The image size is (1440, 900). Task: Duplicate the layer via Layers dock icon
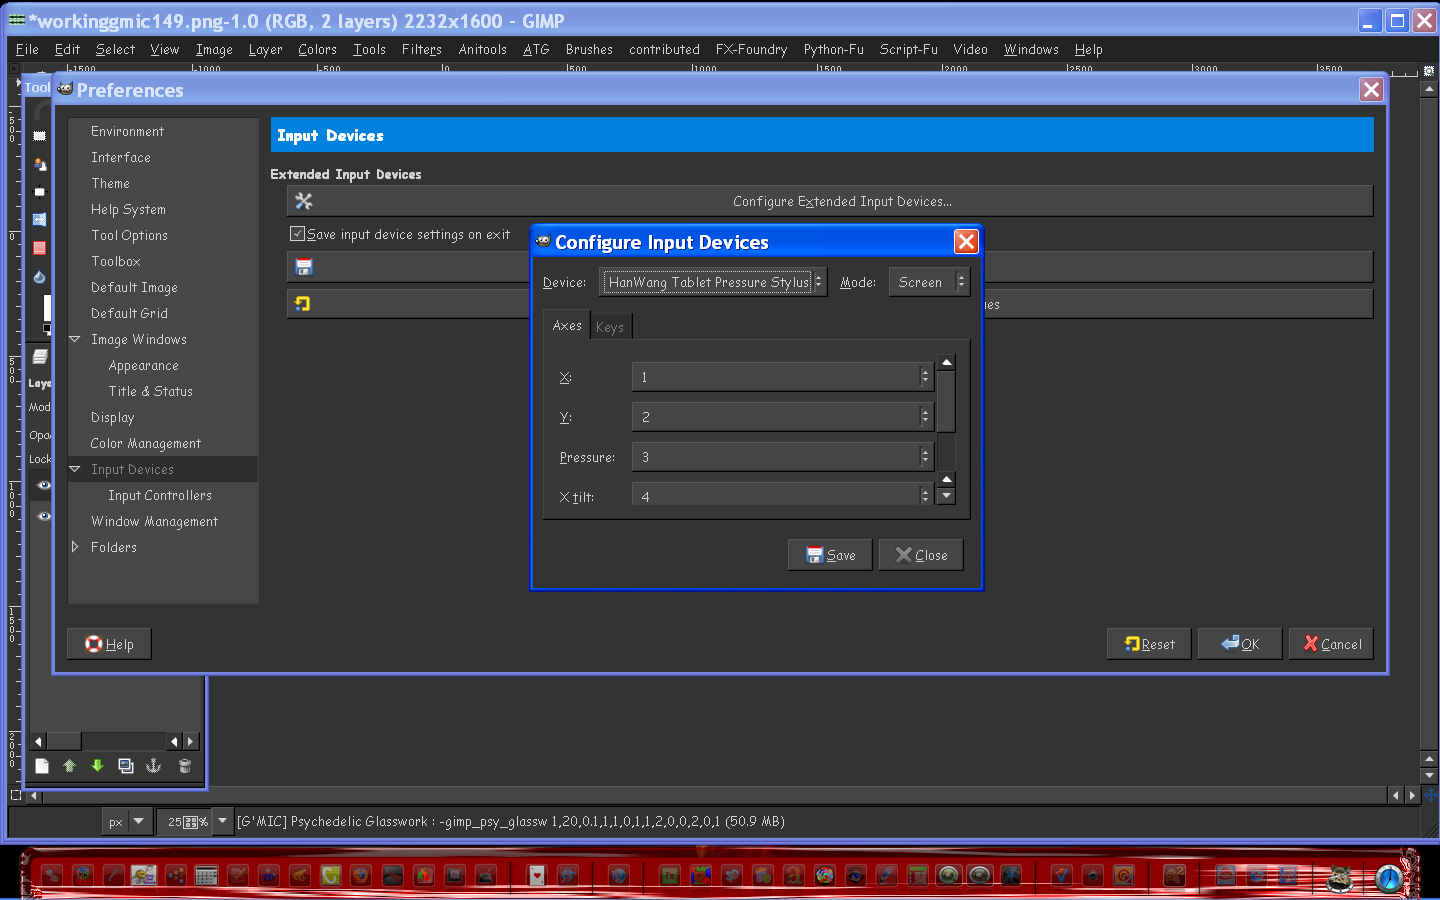click(x=126, y=766)
